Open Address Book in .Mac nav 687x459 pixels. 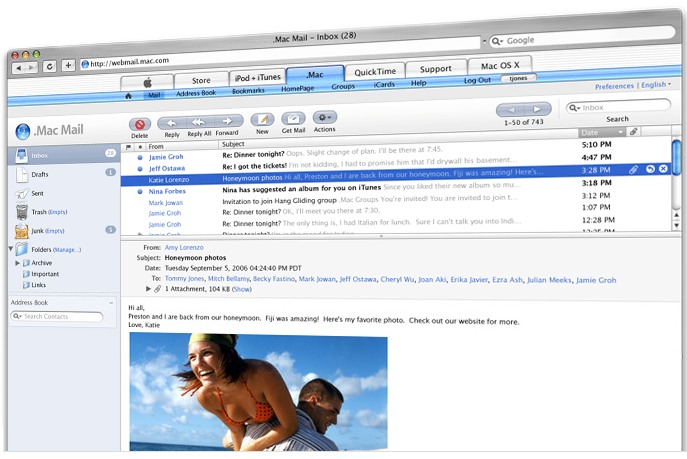point(196,93)
